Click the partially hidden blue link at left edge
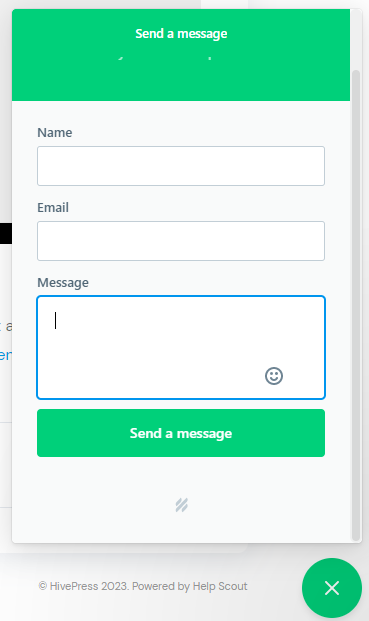This screenshot has height=621, width=369. [x=6, y=355]
